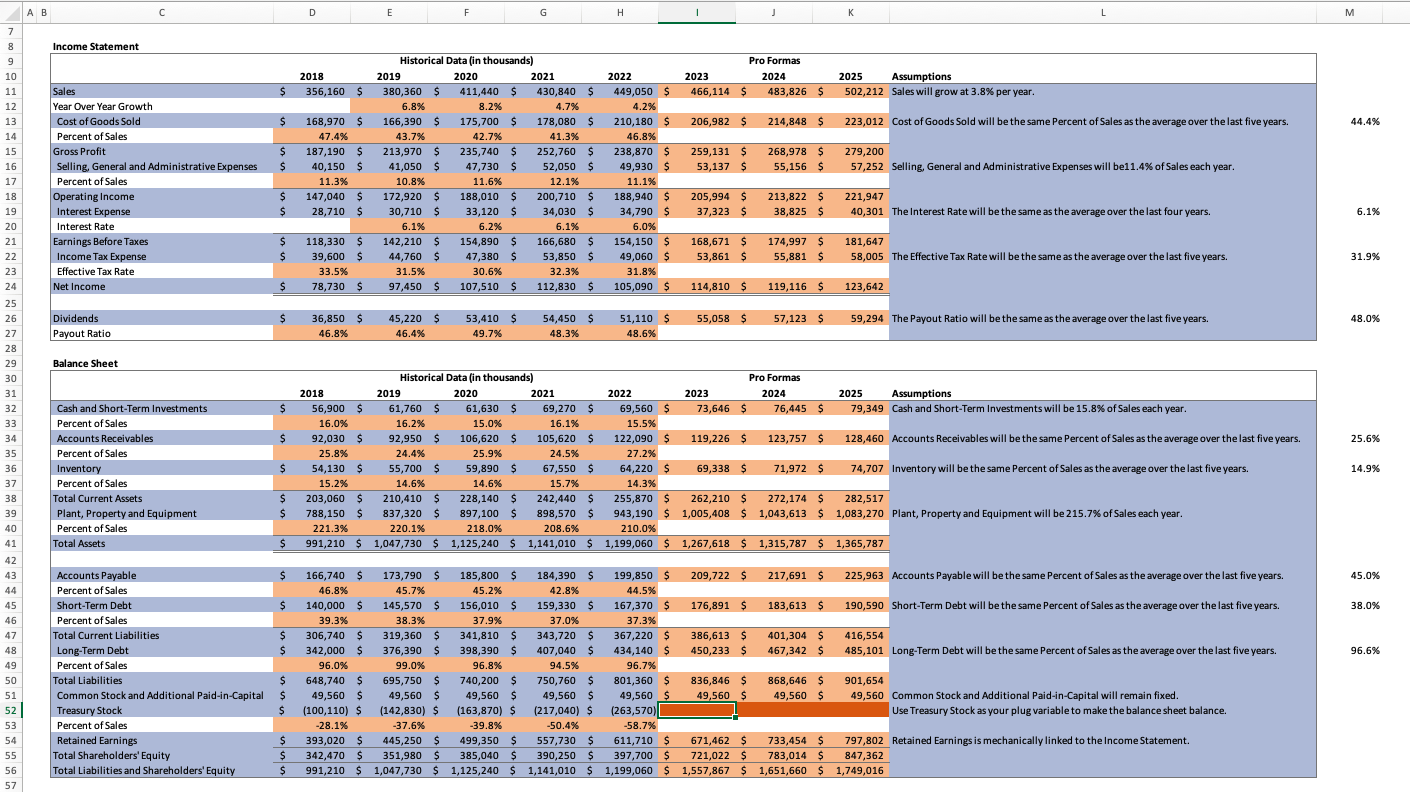Click the "Inventory" label cell
Viewport: 1410px width, 792px height.
click(x=79, y=468)
